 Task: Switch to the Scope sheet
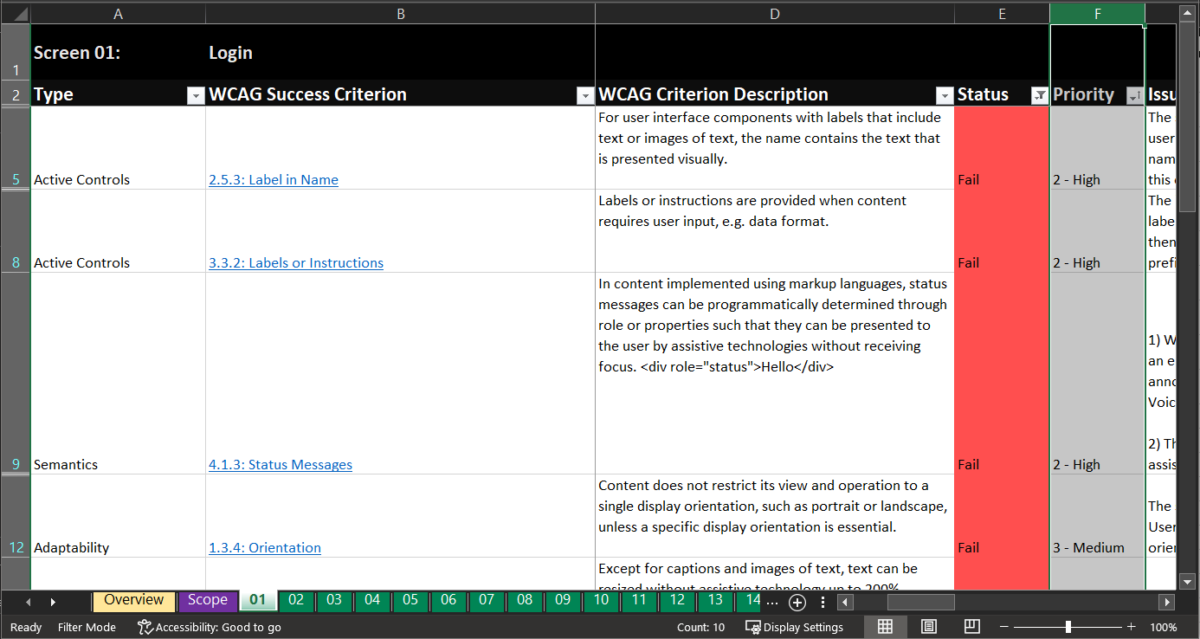click(207, 601)
